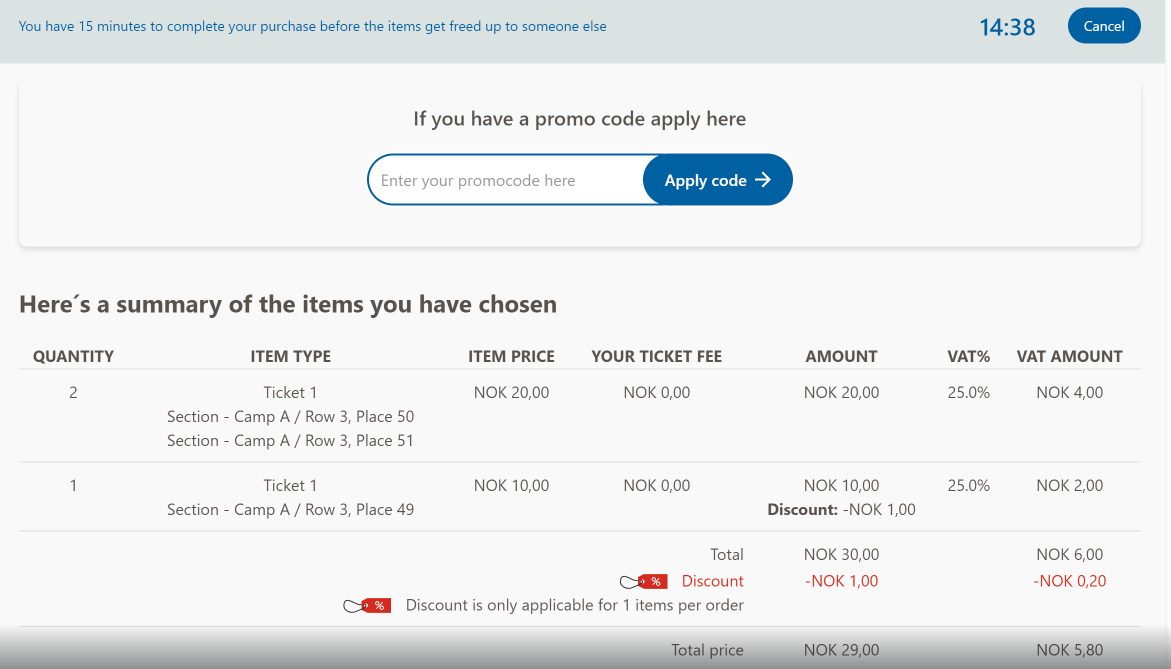This screenshot has height=669, width=1171.
Task: Click the NOK 30,00 total amount
Action: coord(842,555)
